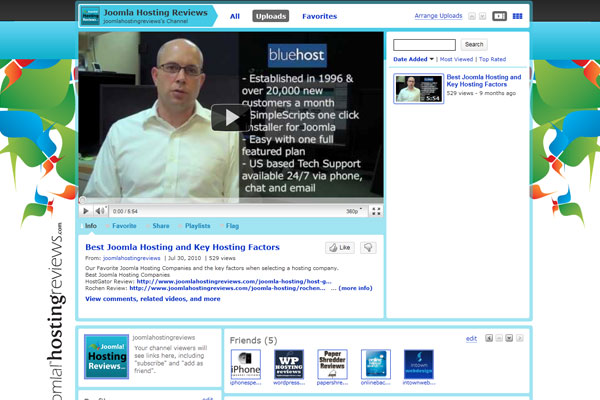Enter fullscreen mode in the video player

(376, 211)
